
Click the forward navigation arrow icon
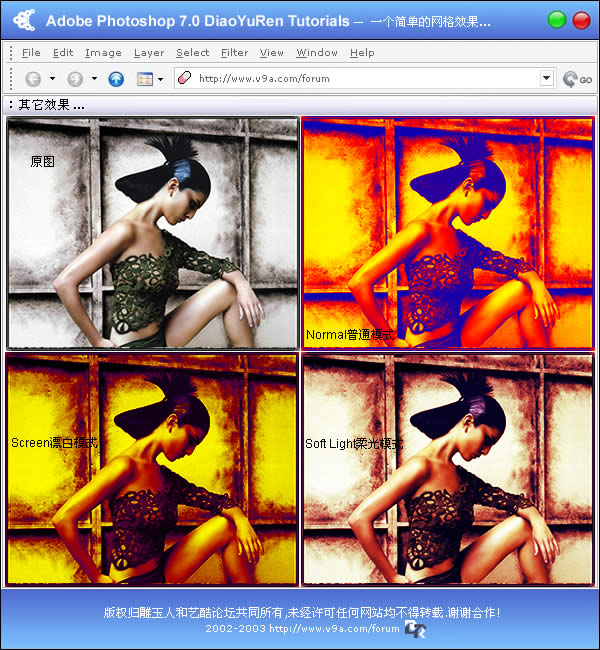click(x=75, y=79)
